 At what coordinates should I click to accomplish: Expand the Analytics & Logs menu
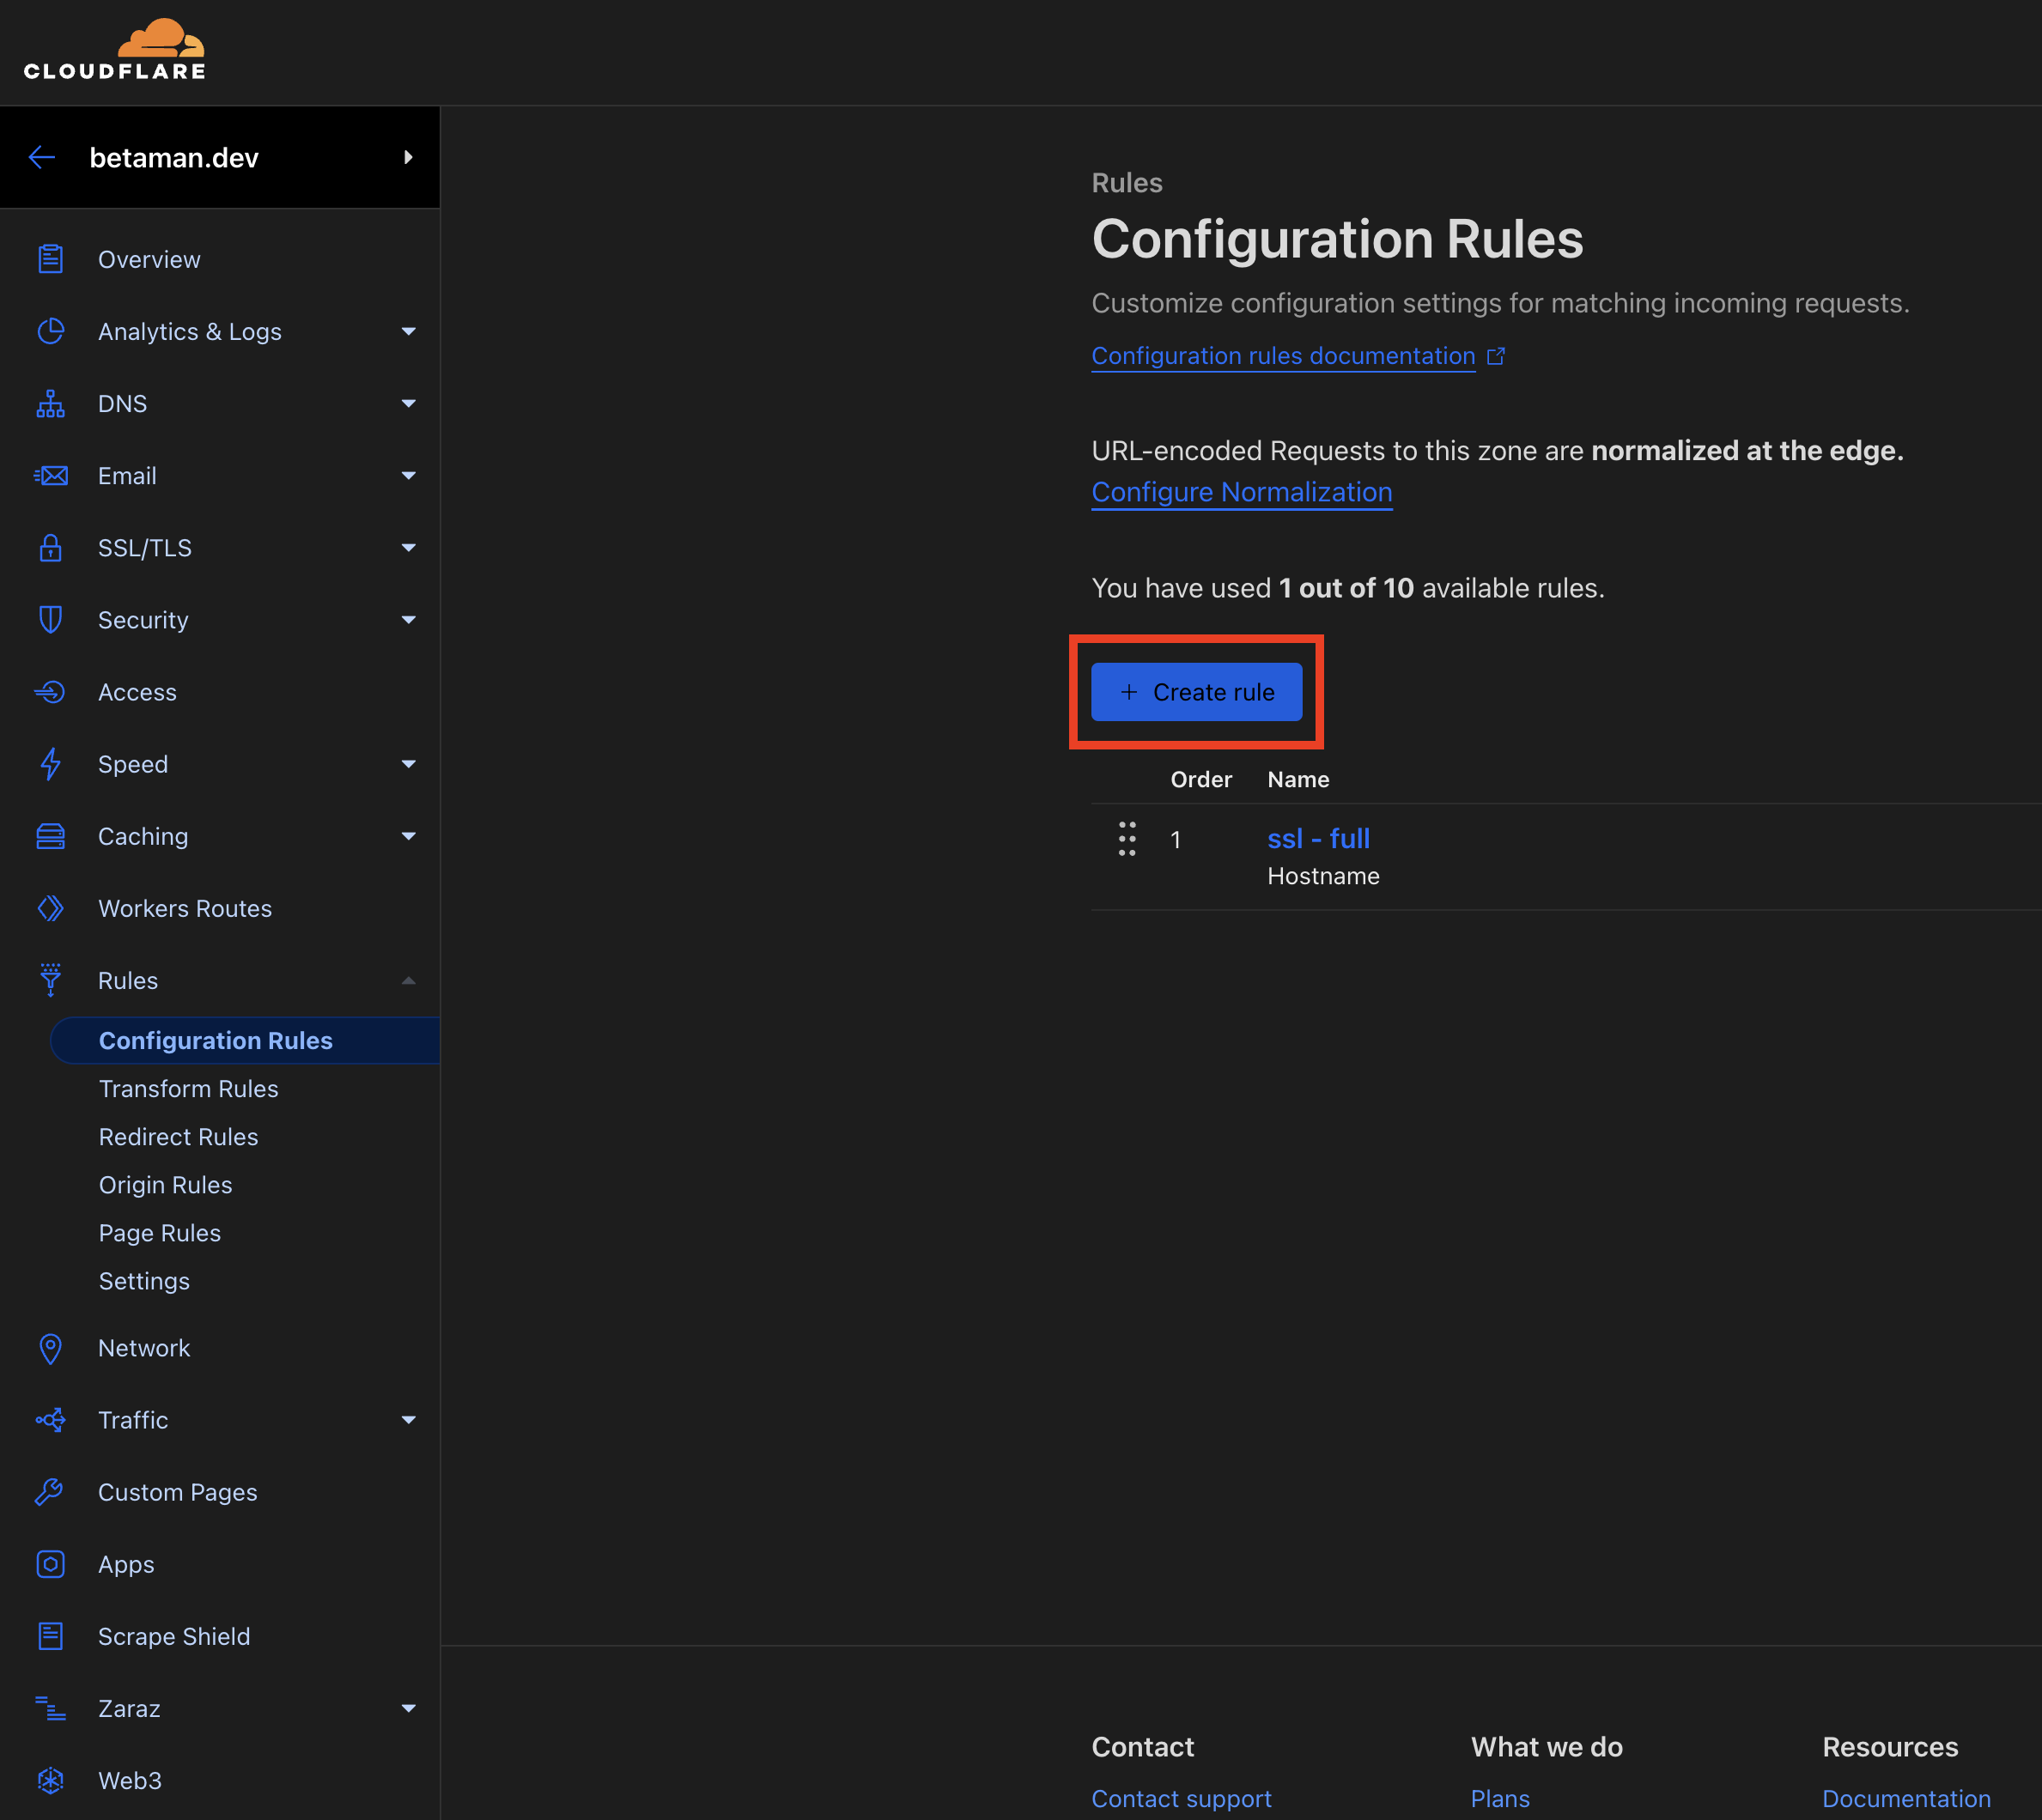[408, 331]
